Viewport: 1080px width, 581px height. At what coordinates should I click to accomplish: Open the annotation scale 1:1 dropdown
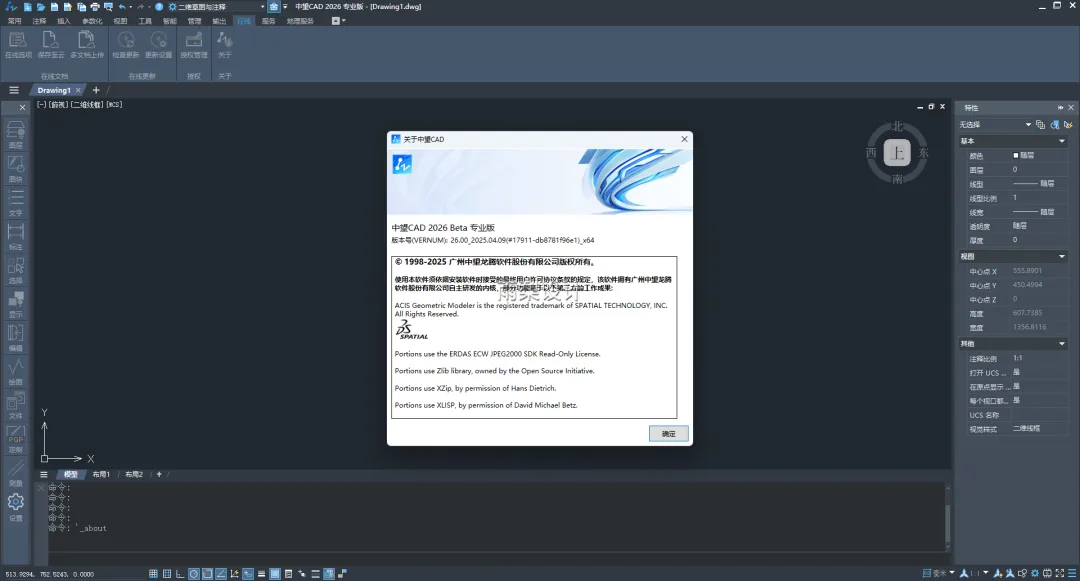click(986, 573)
